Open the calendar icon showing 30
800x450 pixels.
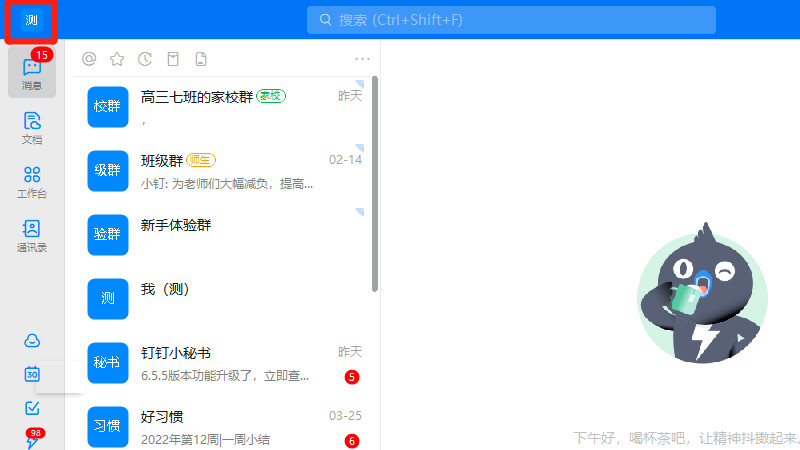pyautogui.click(x=32, y=374)
